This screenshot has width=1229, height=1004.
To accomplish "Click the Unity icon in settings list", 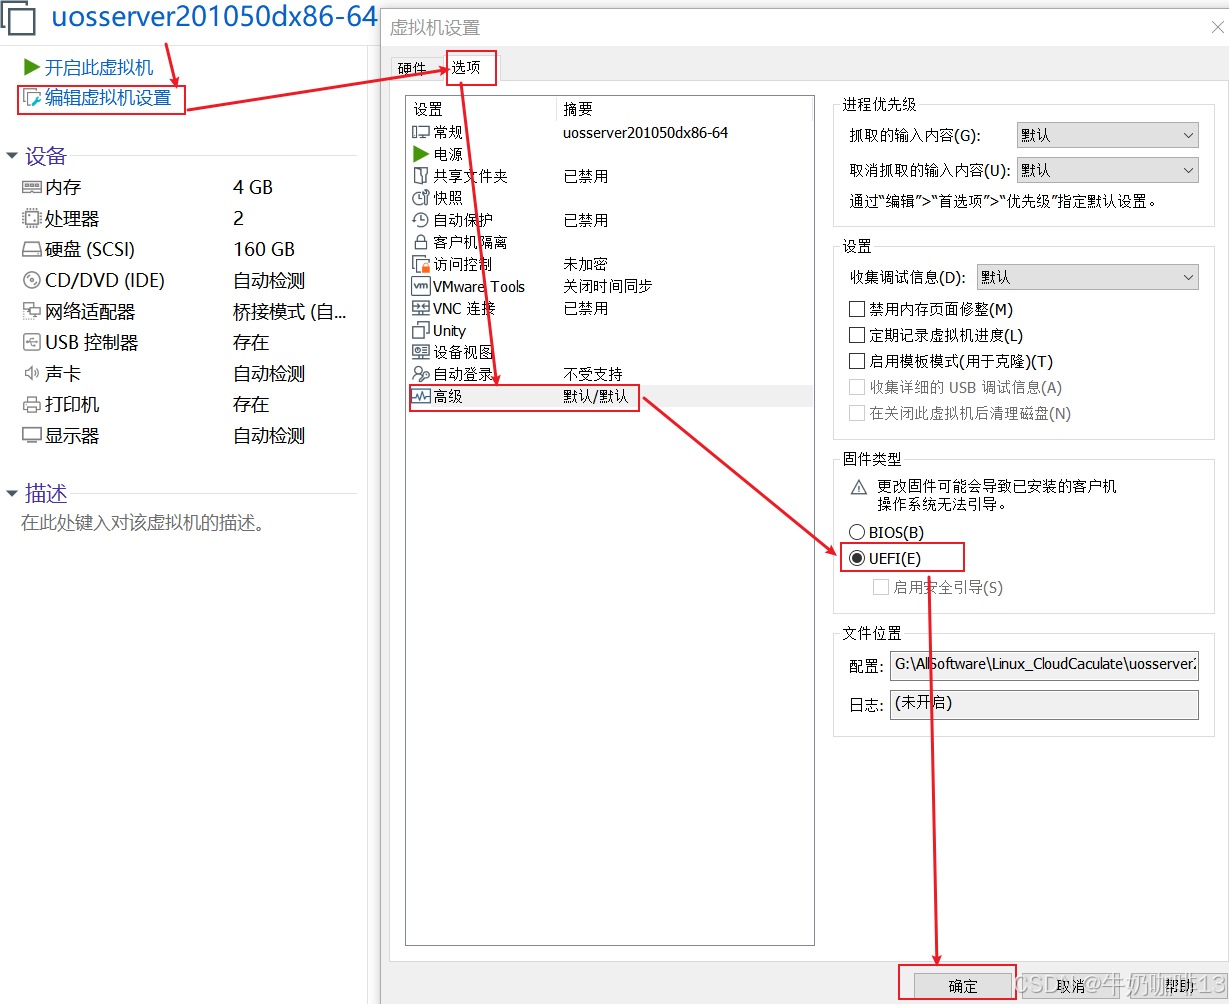I will (x=421, y=330).
